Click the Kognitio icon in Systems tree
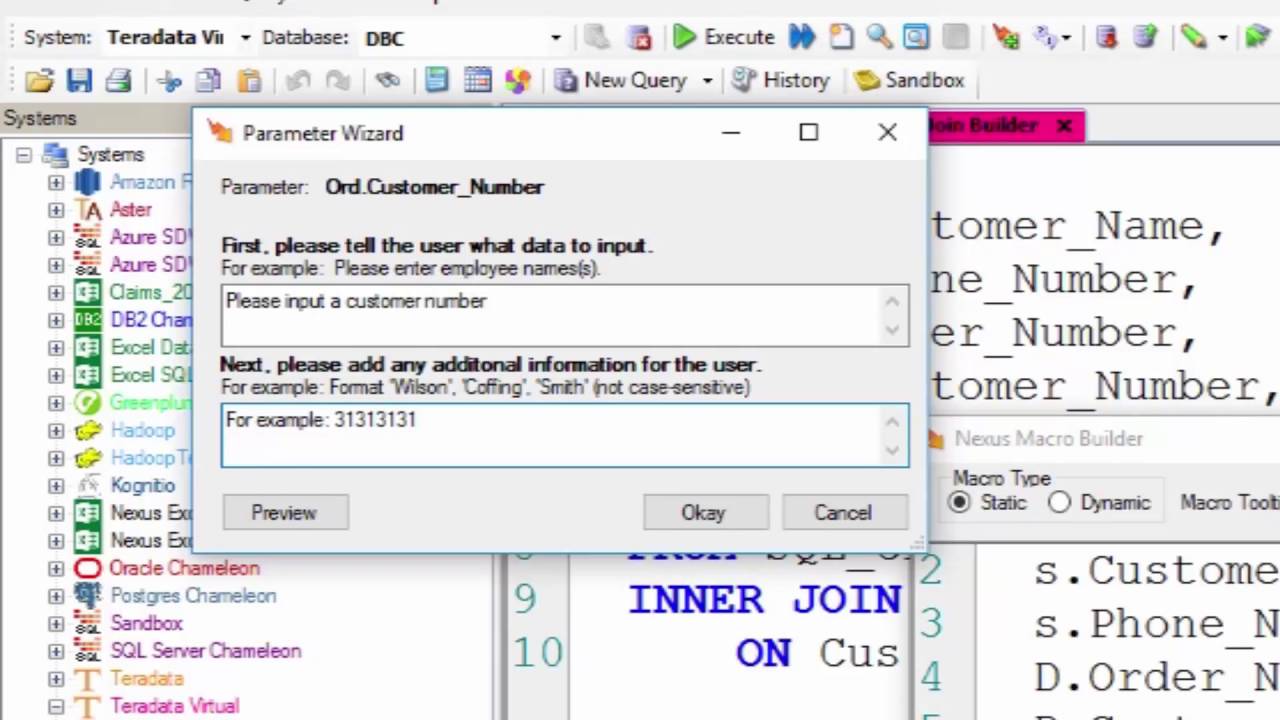Viewport: 1280px width, 720px height. tap(88, 485)
